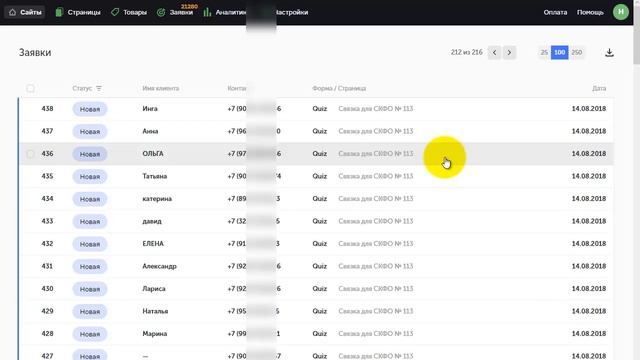Select client name Инга
Image resolution: width=640 pixels, height=360 pixels.
pos(150,109)
